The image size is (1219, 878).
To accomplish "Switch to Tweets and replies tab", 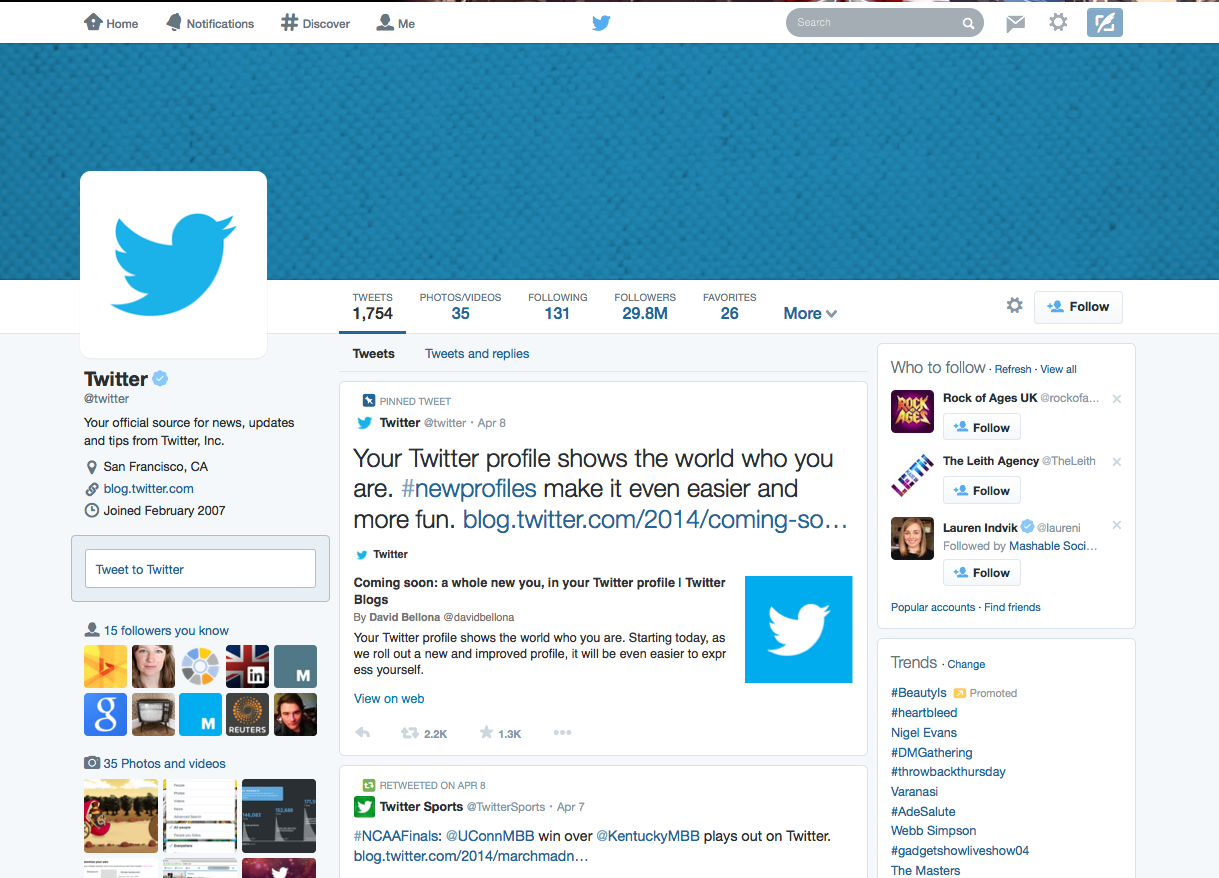I will coord(477,353).
